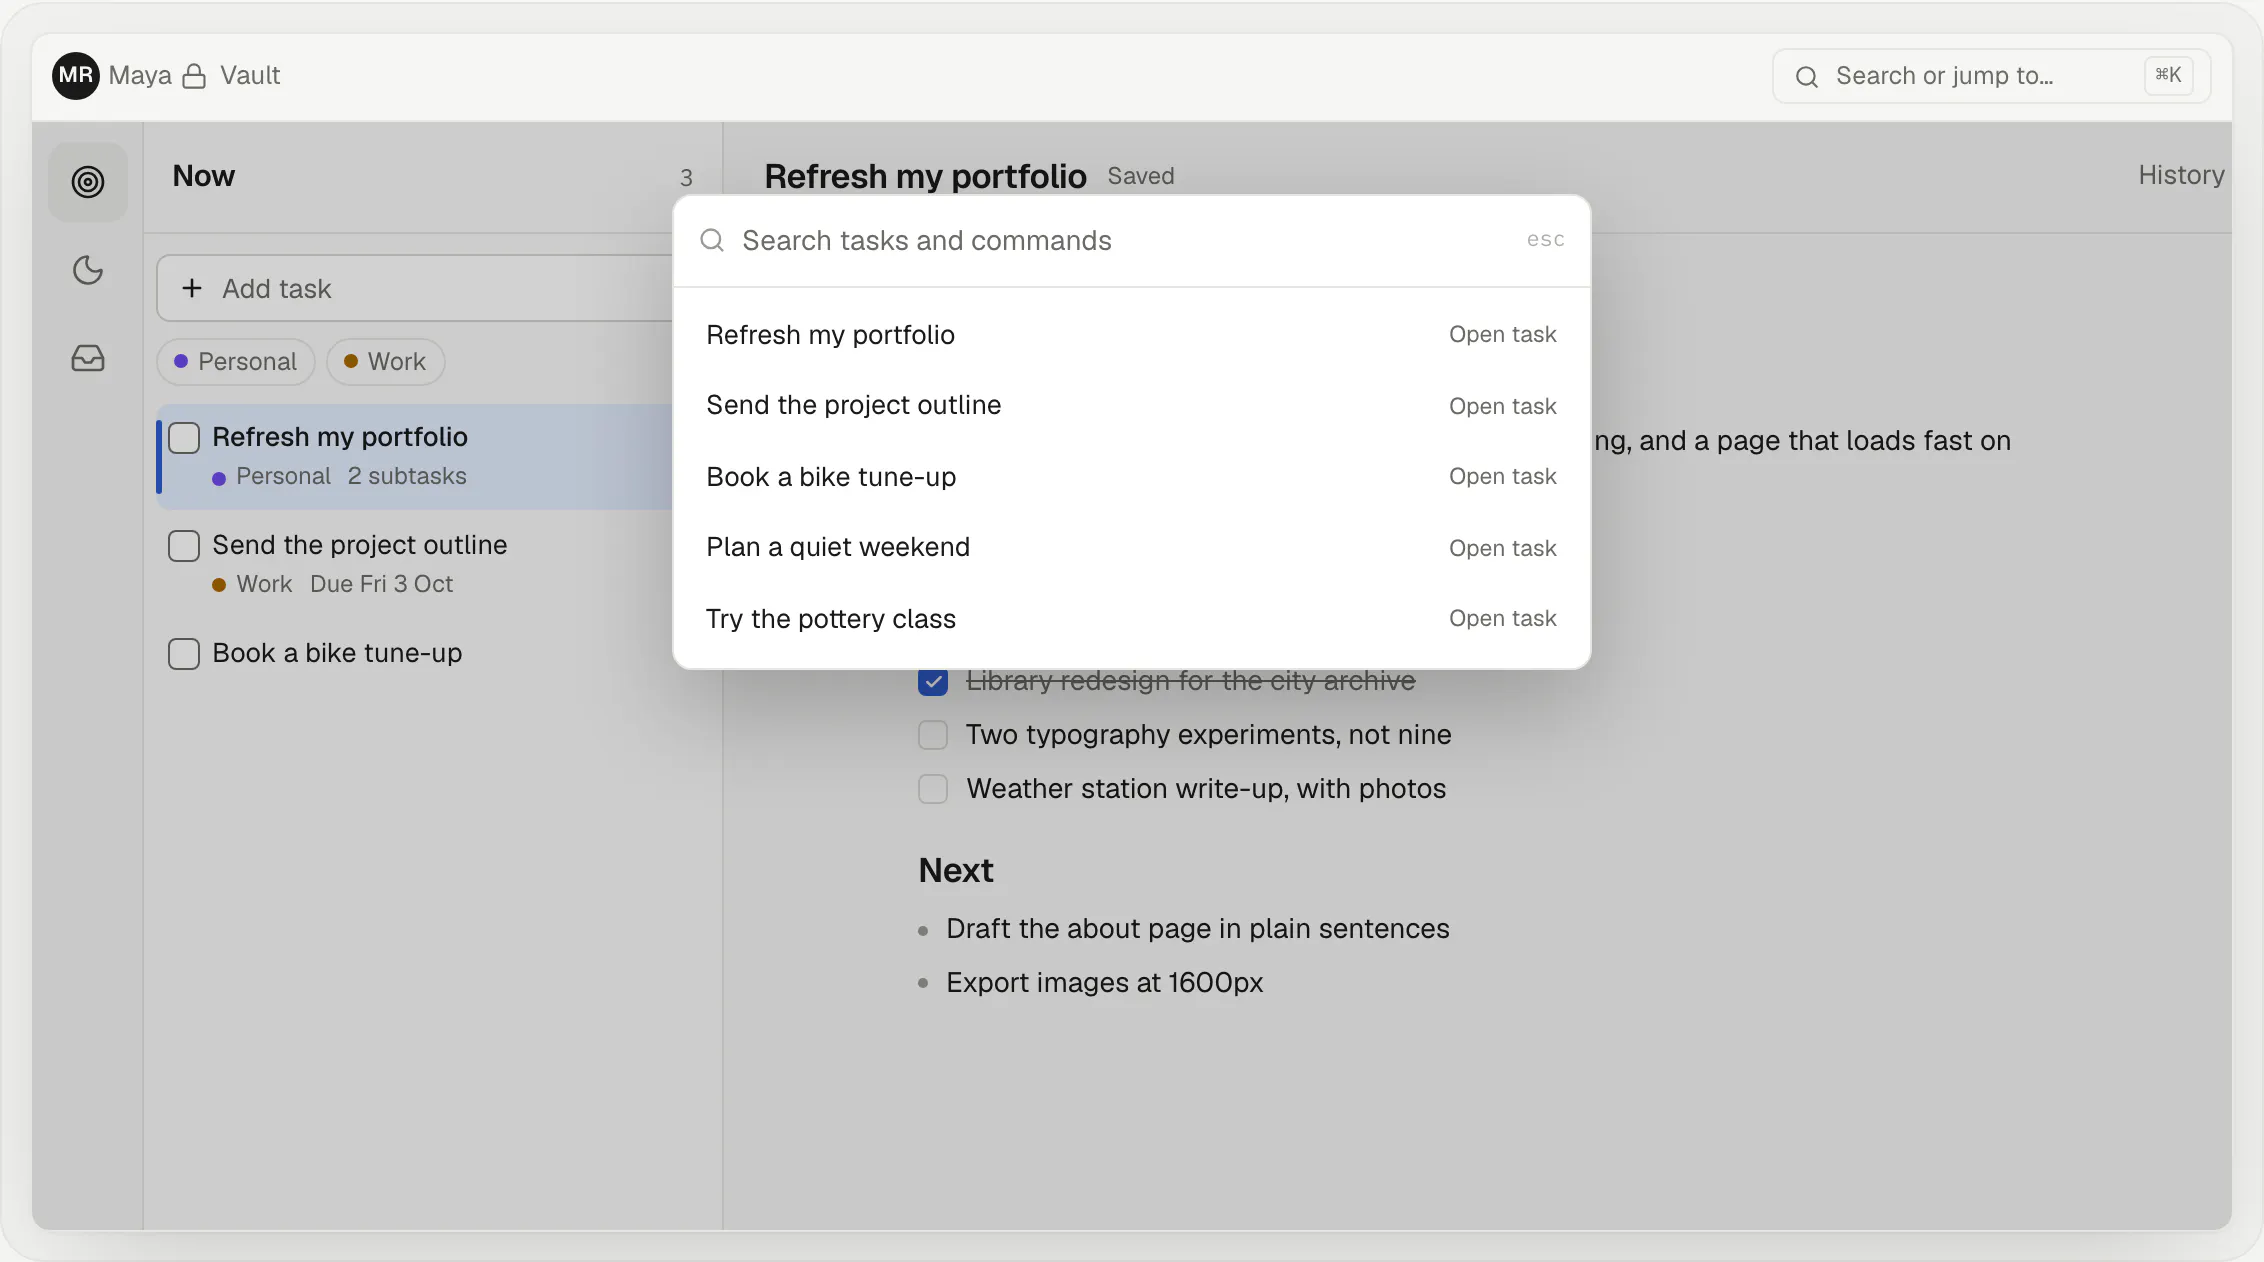
Task: Click the magnifier icon in command palette
Action: click(712, 240)
